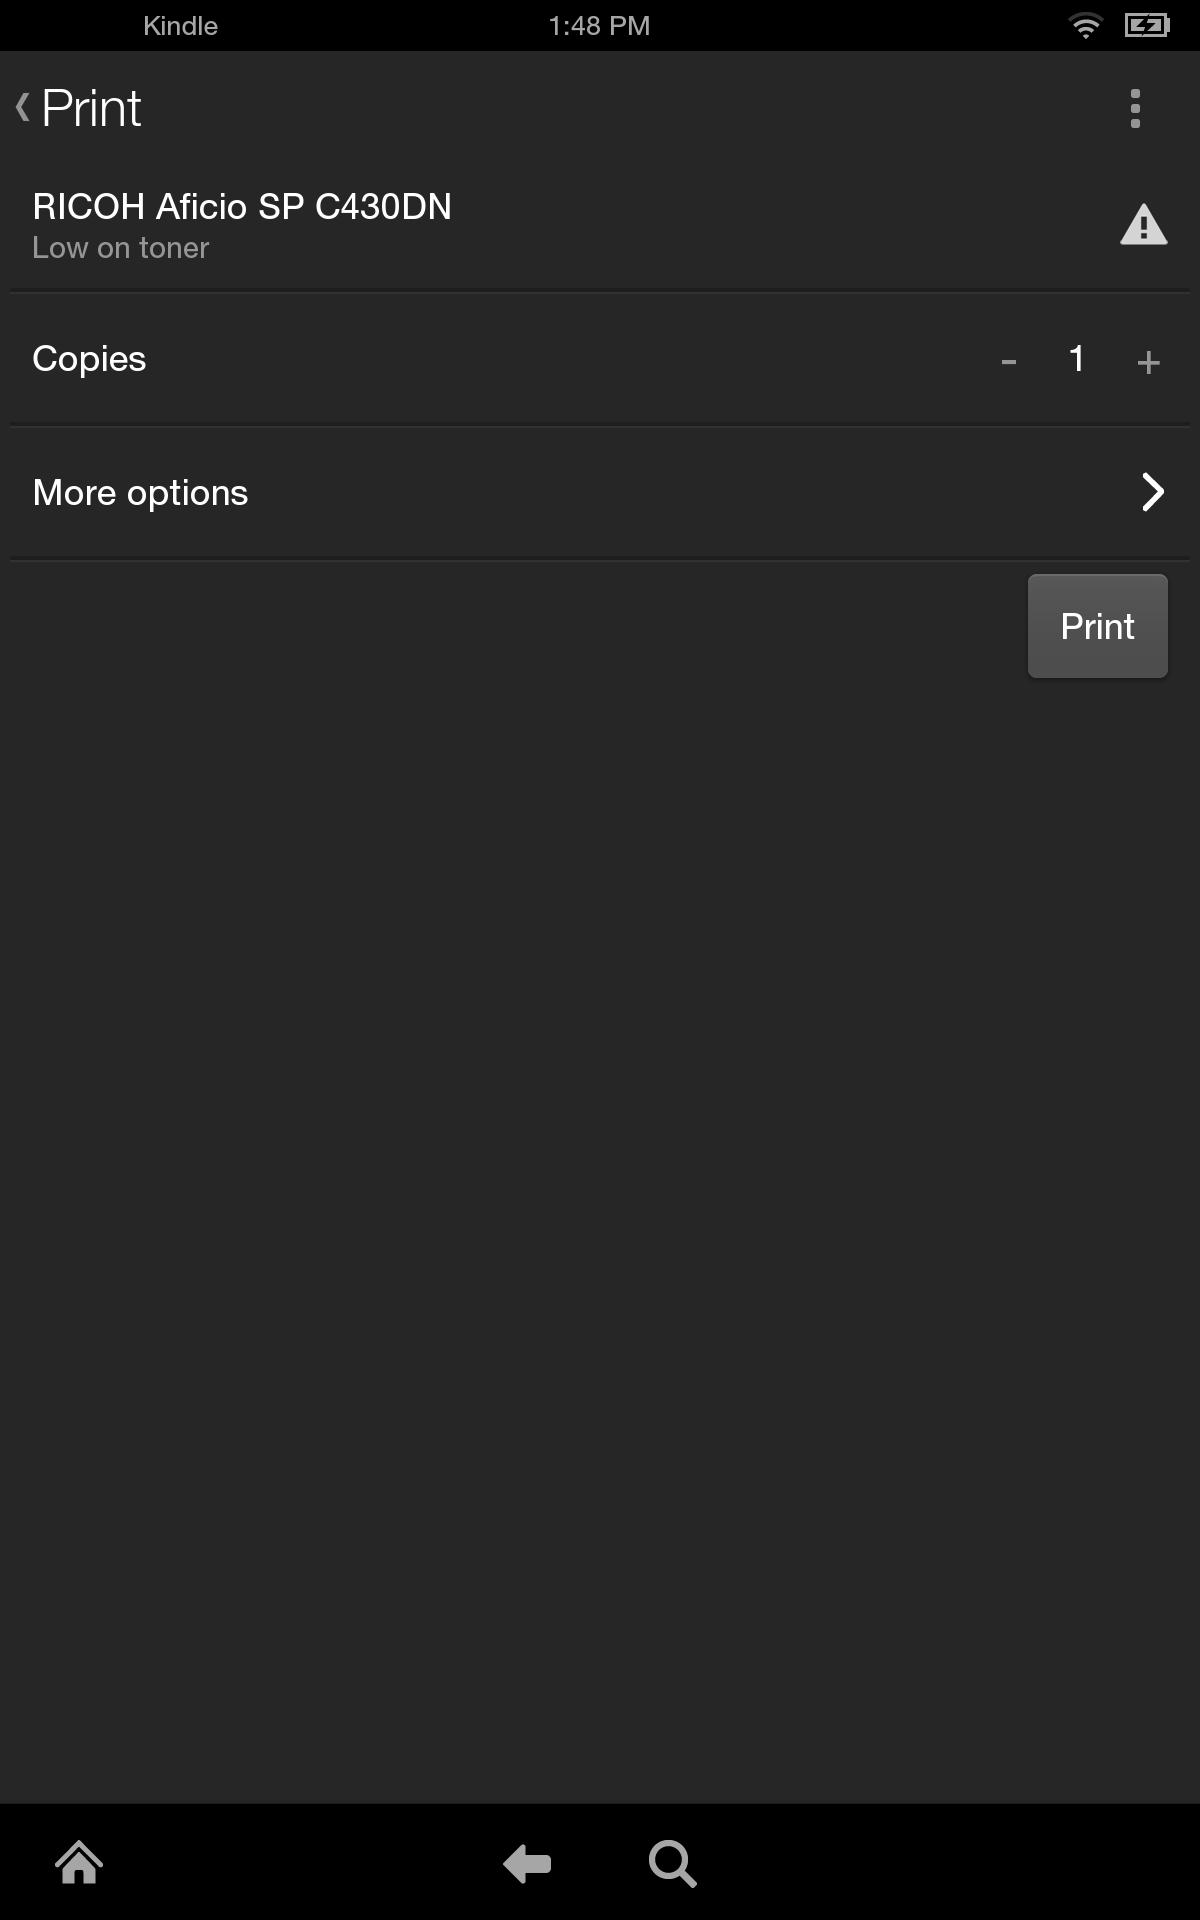Tap the Kindle label in status bar
This screenshot has width=1200, height=1920.
(180, 26)
